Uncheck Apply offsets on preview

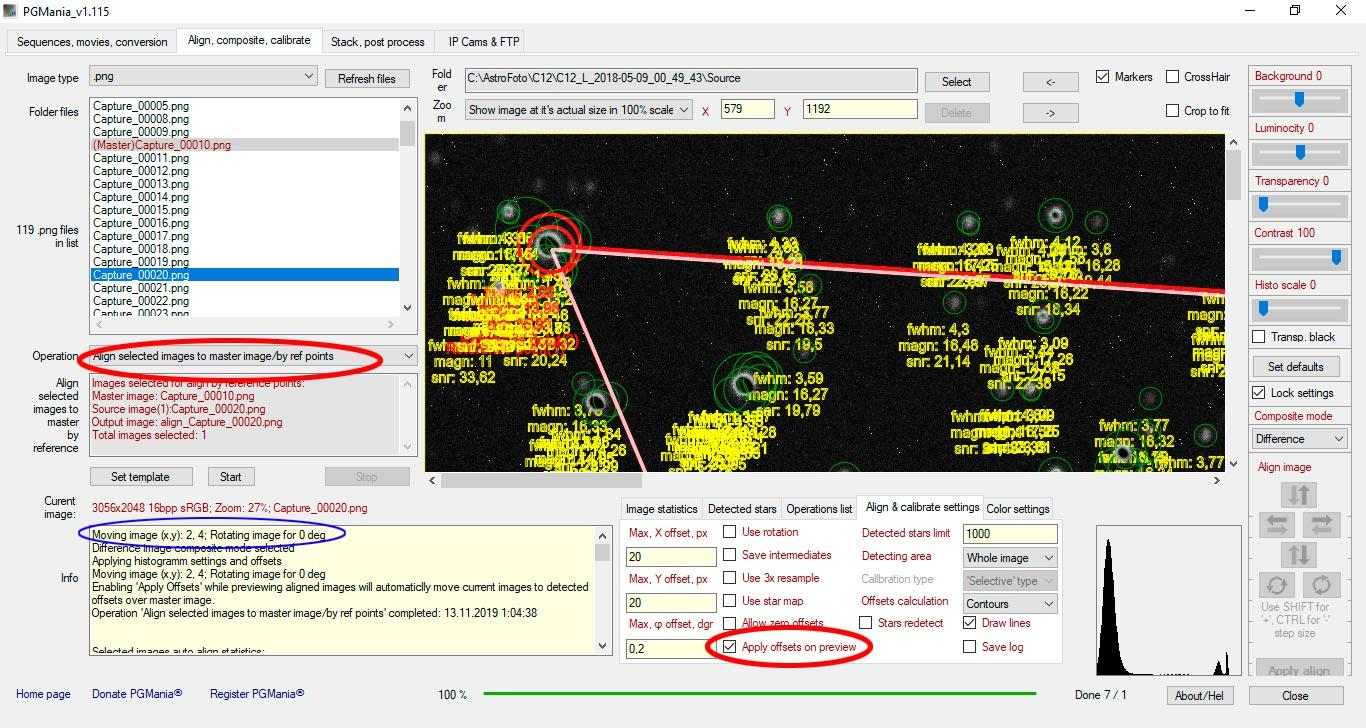coord(730,647)
